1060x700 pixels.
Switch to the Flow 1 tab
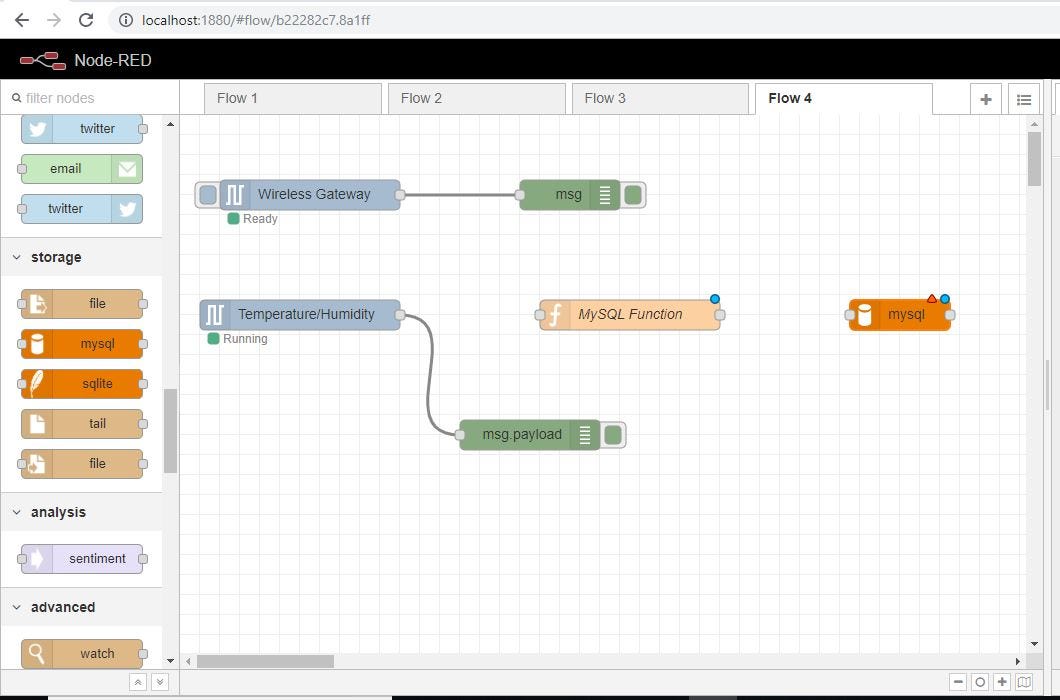pos(293,99)
